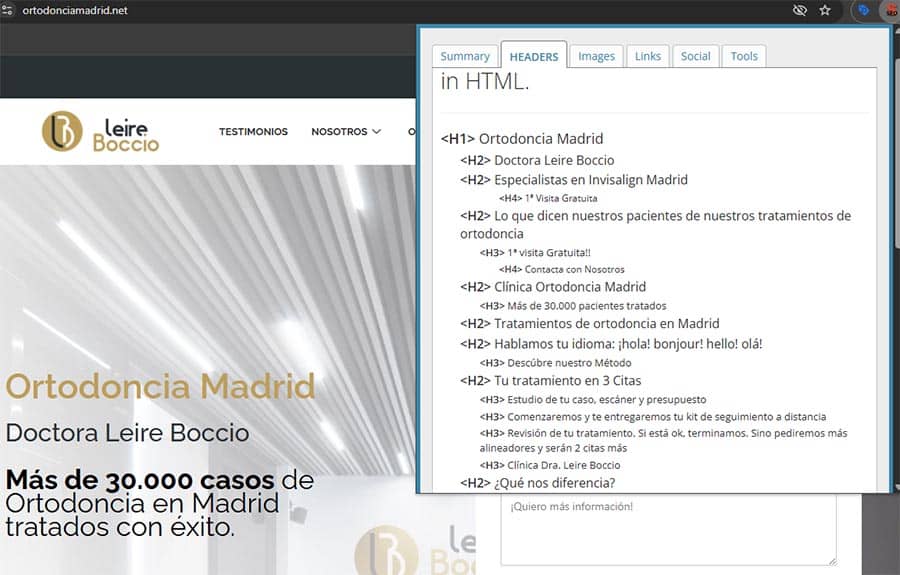
Task: Open the Links tab
Action: click(x=648, y=56)
